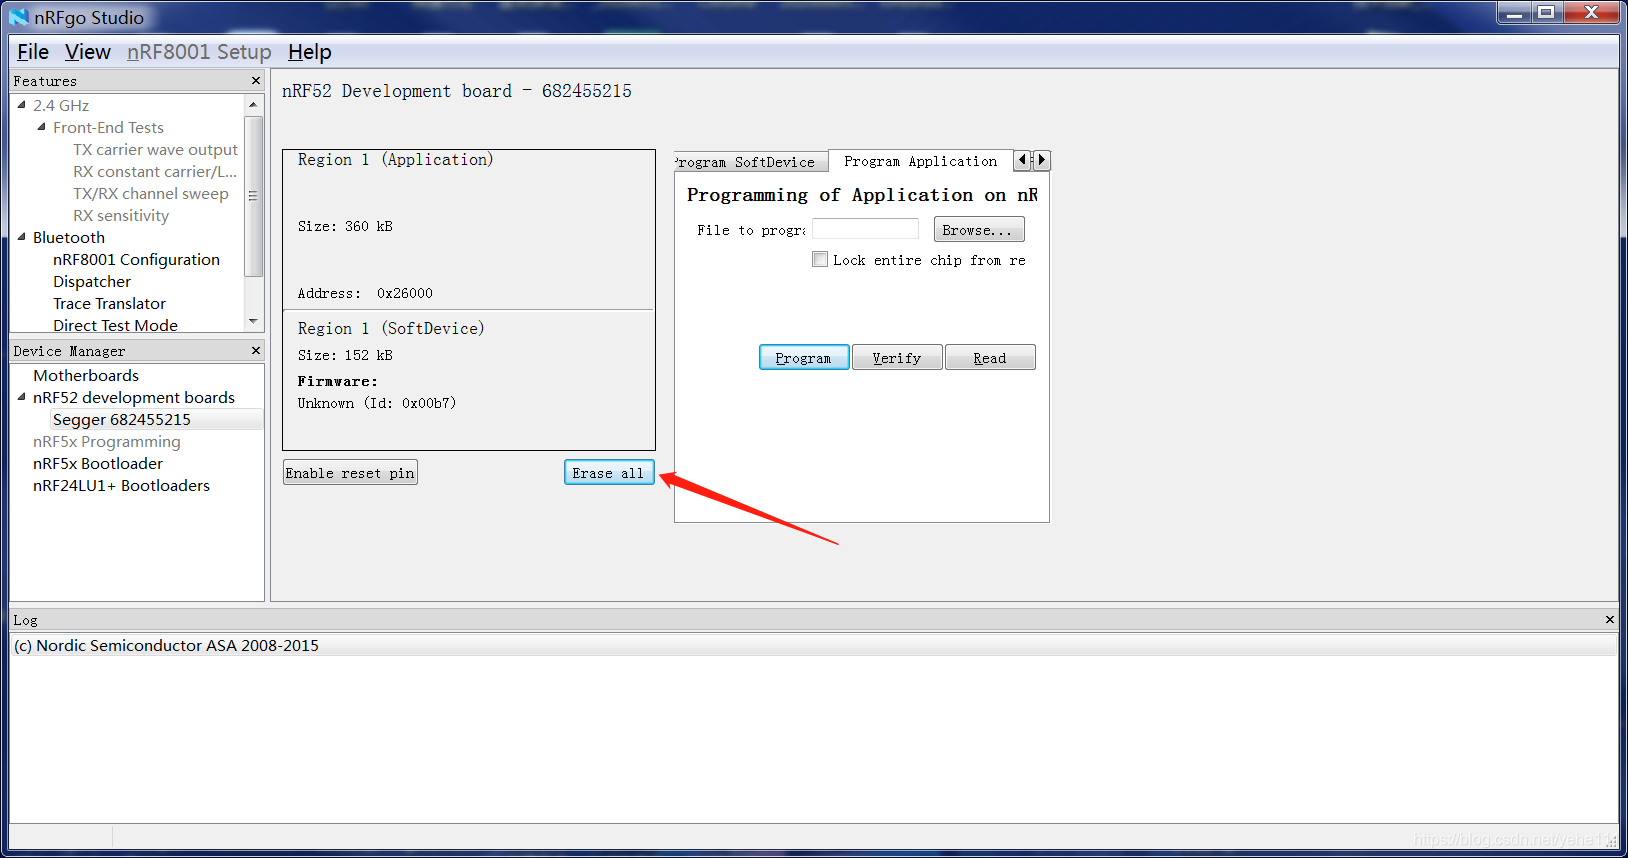The image size is (1628, 858).
Task: Close the Features panel with its X
Action: (256, 80)
